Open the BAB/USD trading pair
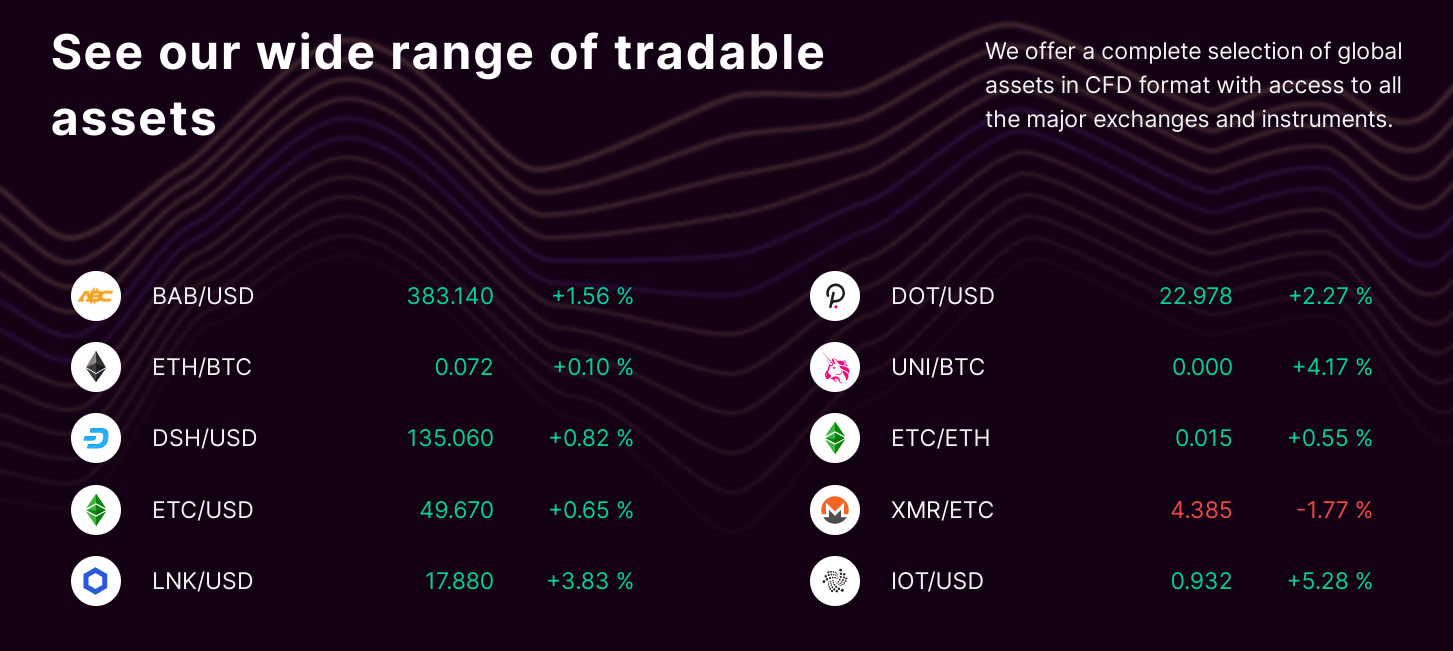Image resolution: width=1453 pixels, height=651 pixels. click(x=203, y=296)
